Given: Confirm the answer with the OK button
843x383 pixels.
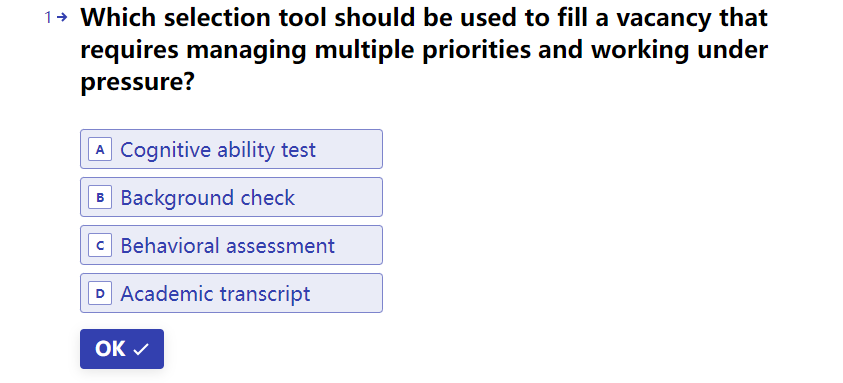Looking at the screenshot, I should [x=122, y=349].
